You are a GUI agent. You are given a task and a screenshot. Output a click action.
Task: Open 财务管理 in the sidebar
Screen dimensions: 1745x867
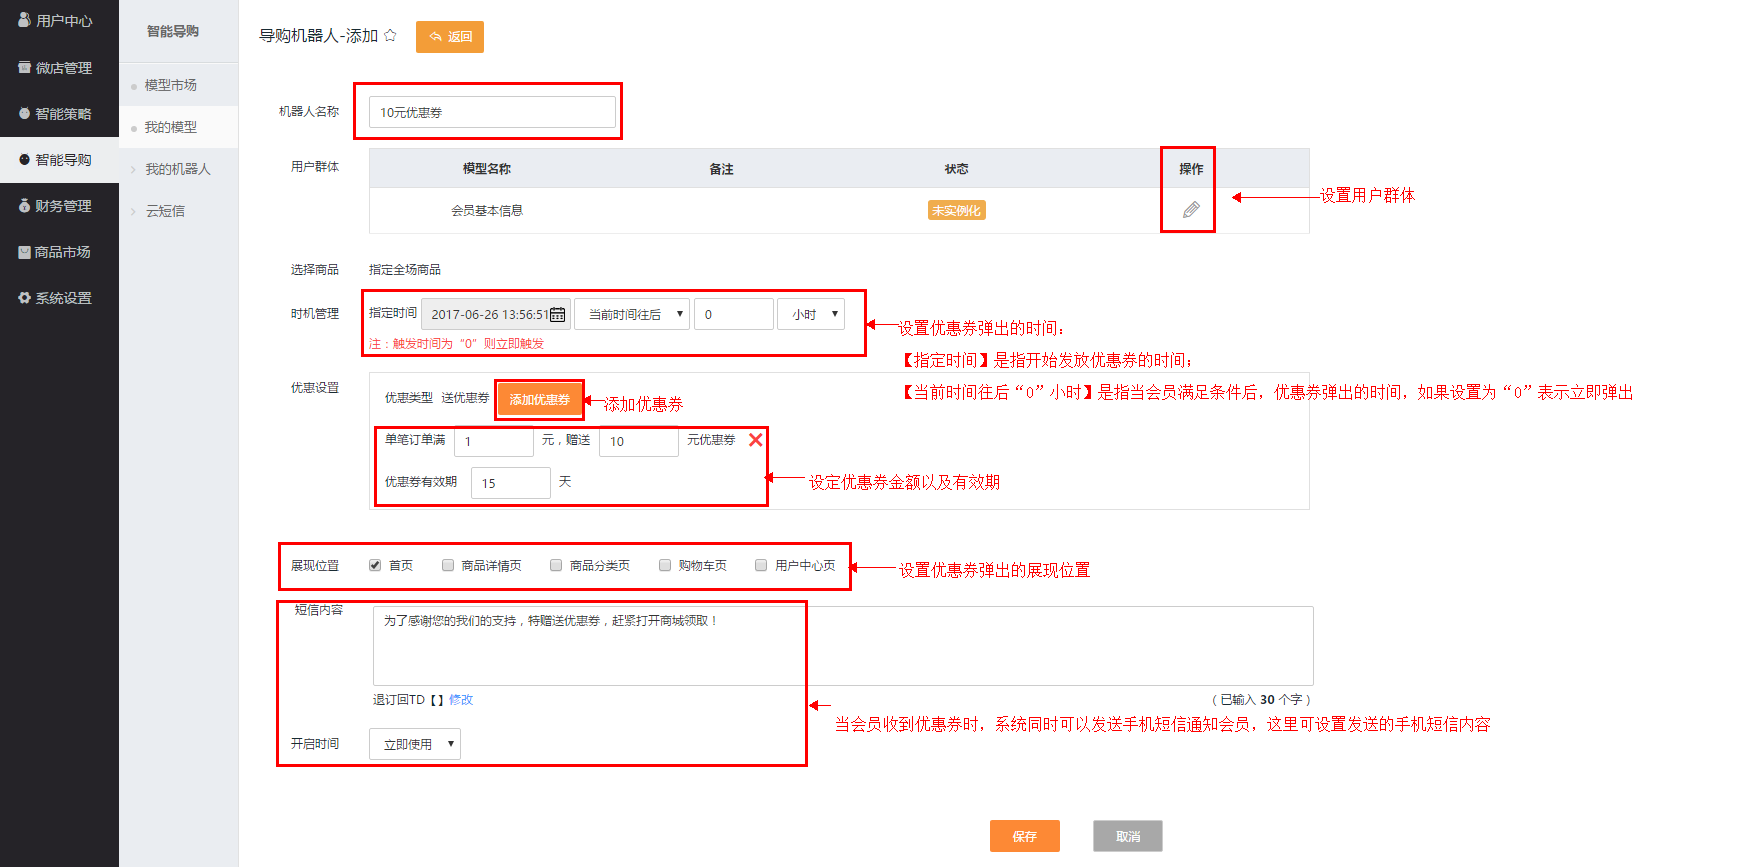coord(58,206)
